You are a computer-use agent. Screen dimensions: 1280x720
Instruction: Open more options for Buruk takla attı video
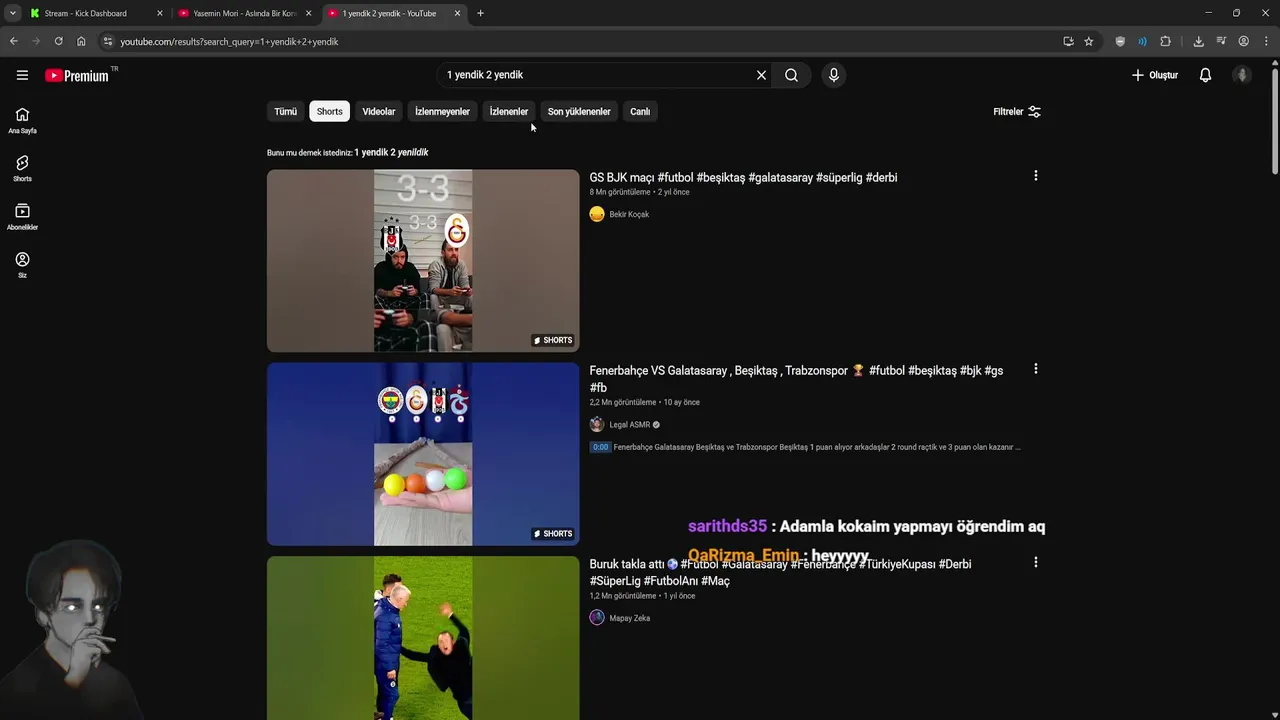[1035, 562]
